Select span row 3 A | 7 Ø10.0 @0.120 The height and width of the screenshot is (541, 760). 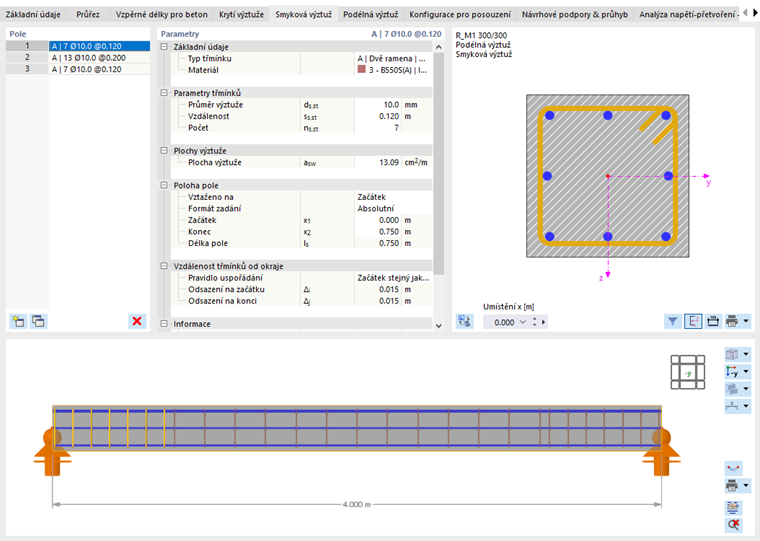78,69
